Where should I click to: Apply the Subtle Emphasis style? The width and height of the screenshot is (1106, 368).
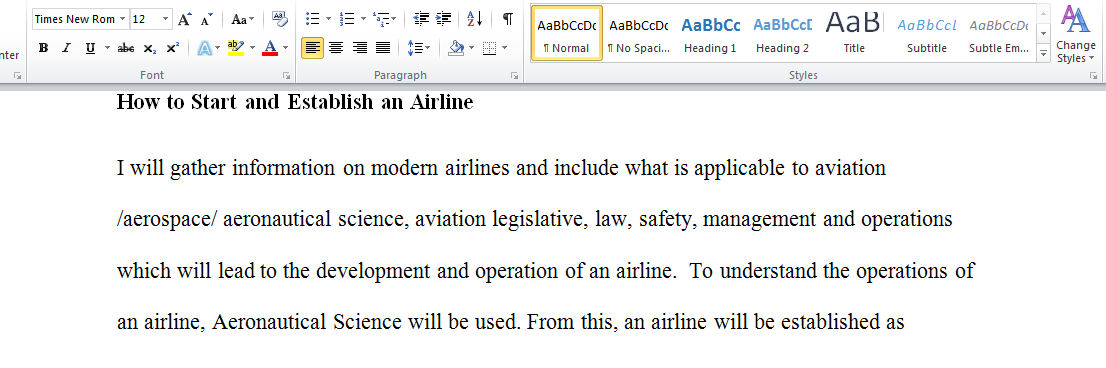tap(999, 33)
